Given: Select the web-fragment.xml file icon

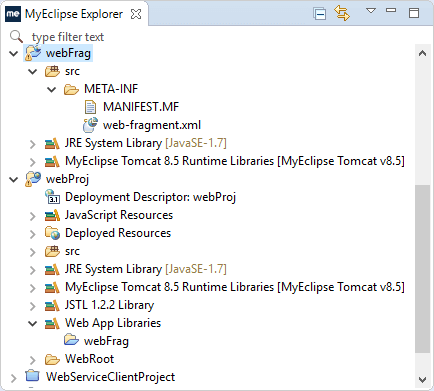Looking at the screenshot, I should pos(90,125).
